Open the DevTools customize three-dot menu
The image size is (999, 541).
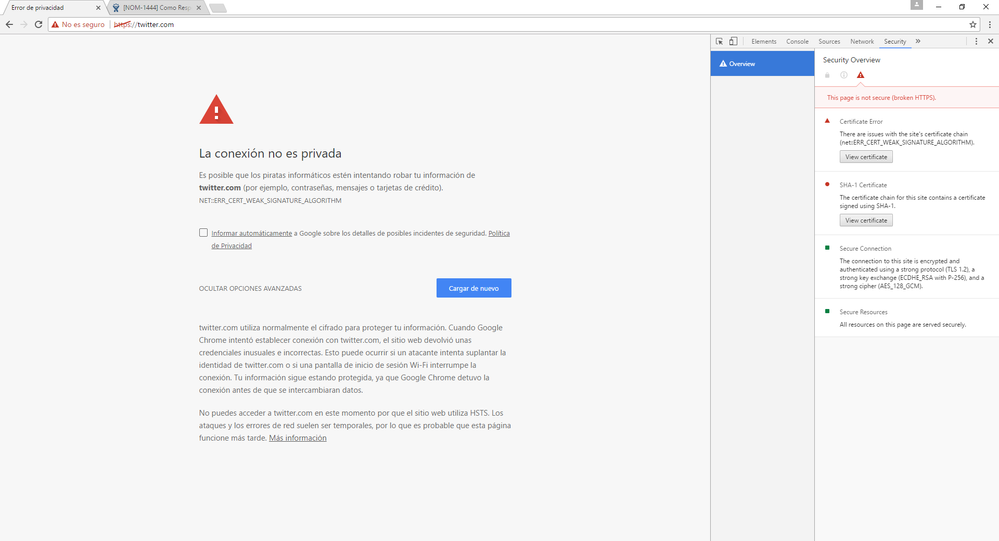(976, 41)
